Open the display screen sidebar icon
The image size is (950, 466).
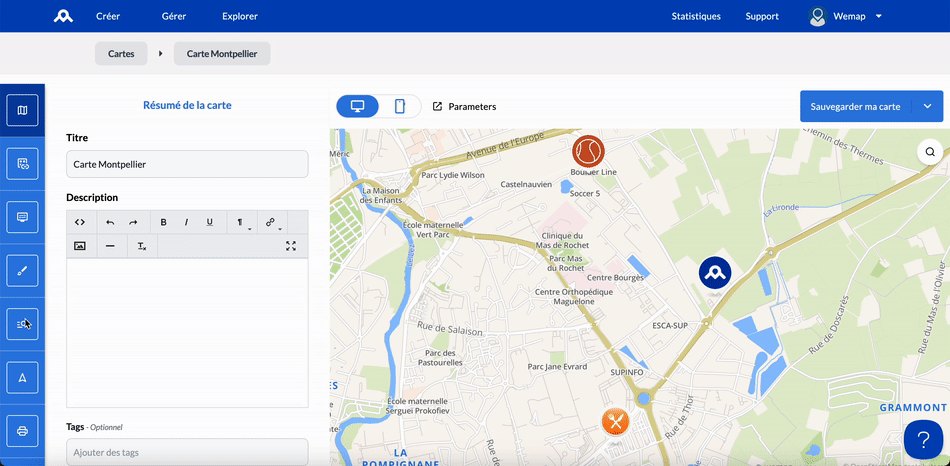pos(22,217)
